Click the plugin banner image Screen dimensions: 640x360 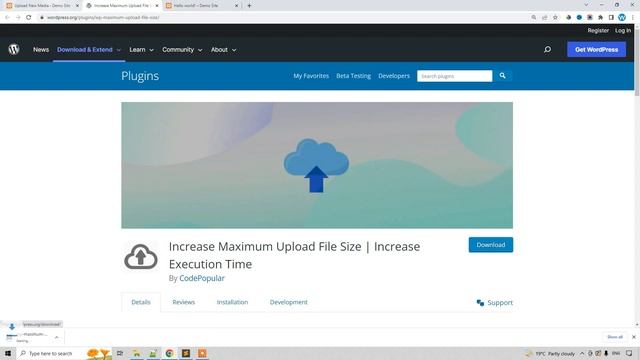tap(317, 165)
